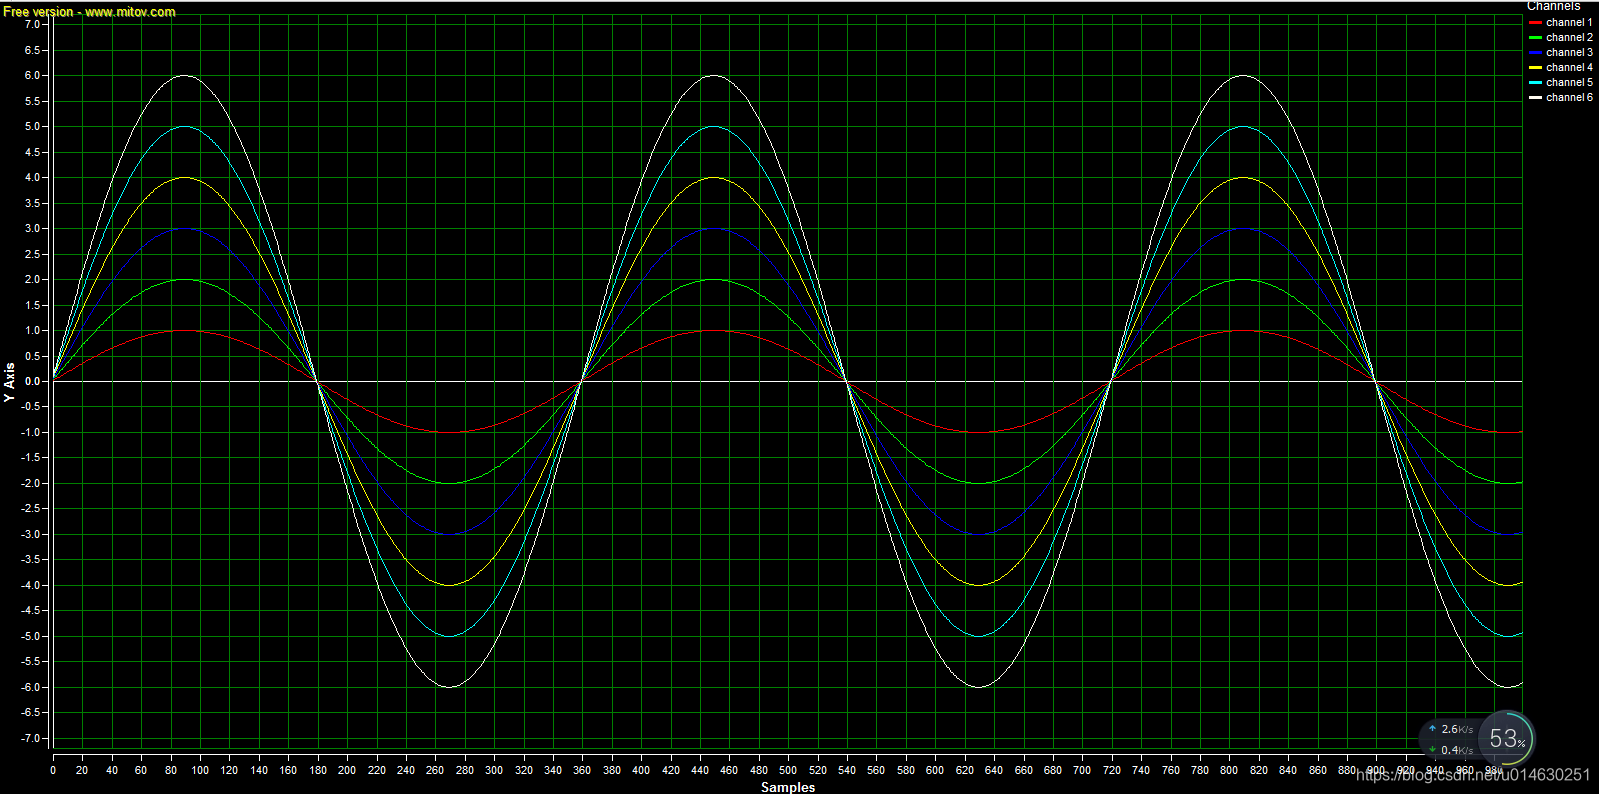
Task: Click the 6.0 tick label on Y axis
Action: pyautogui.click(x=32, y=75)
